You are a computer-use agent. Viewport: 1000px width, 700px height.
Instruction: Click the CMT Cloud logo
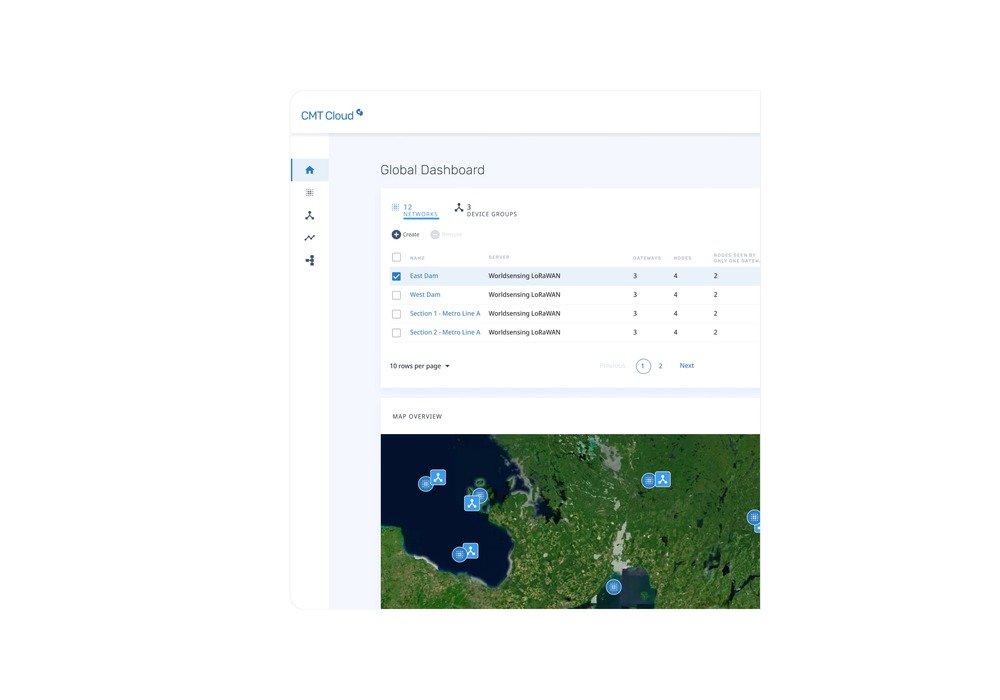point(332,115)
